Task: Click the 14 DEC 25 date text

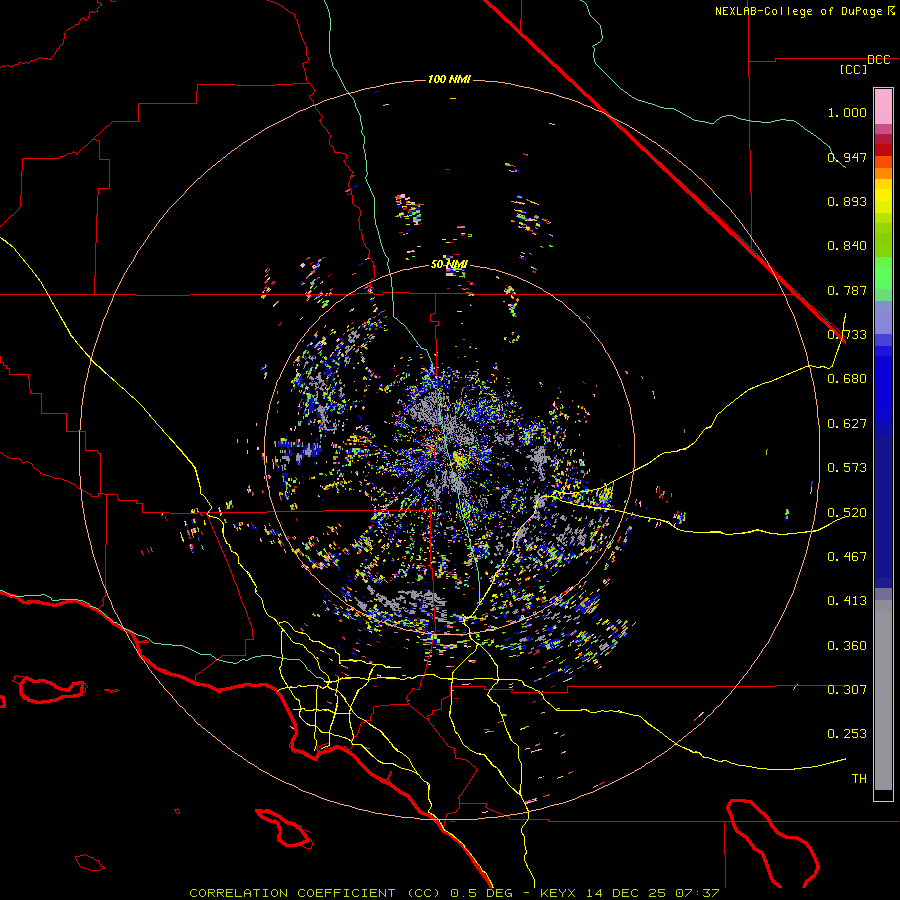Action: pyautogui.click(x=626, y=893)
